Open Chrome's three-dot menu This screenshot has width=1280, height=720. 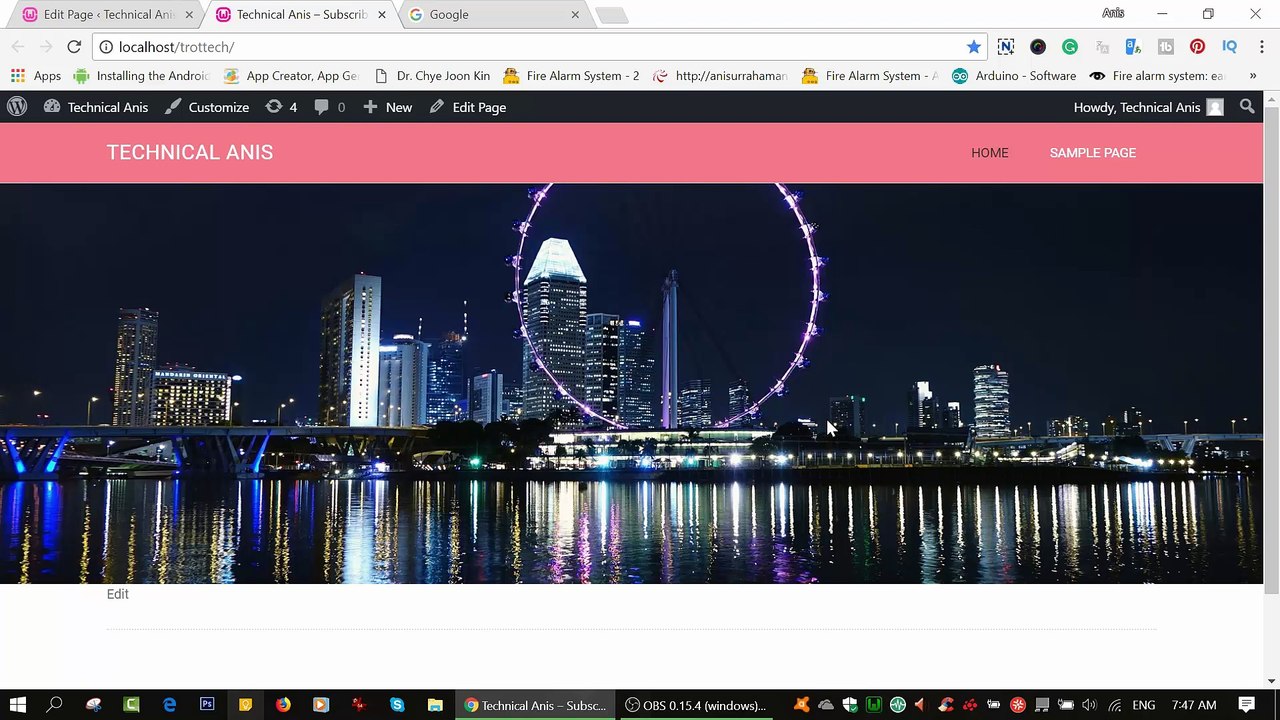1261,47
